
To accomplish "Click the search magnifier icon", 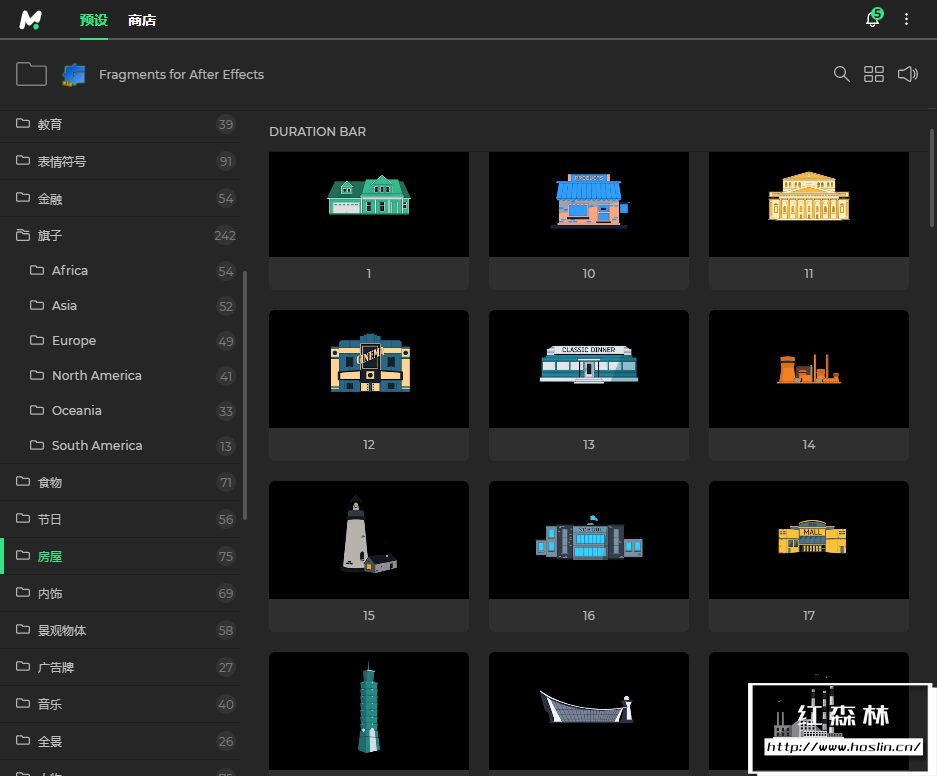I will point(842,74).
